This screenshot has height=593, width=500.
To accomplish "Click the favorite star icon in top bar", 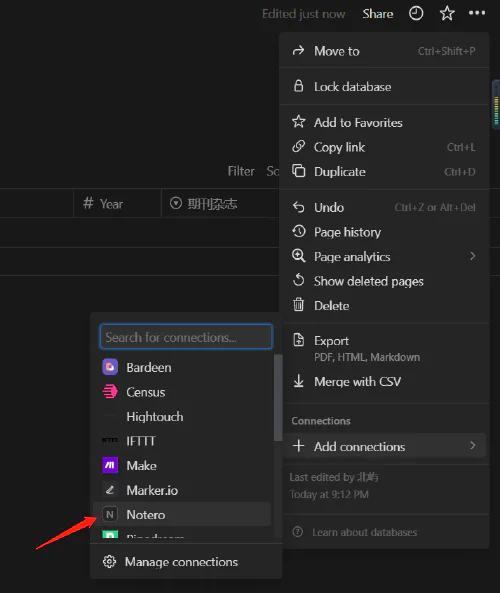I will point(447,14).
